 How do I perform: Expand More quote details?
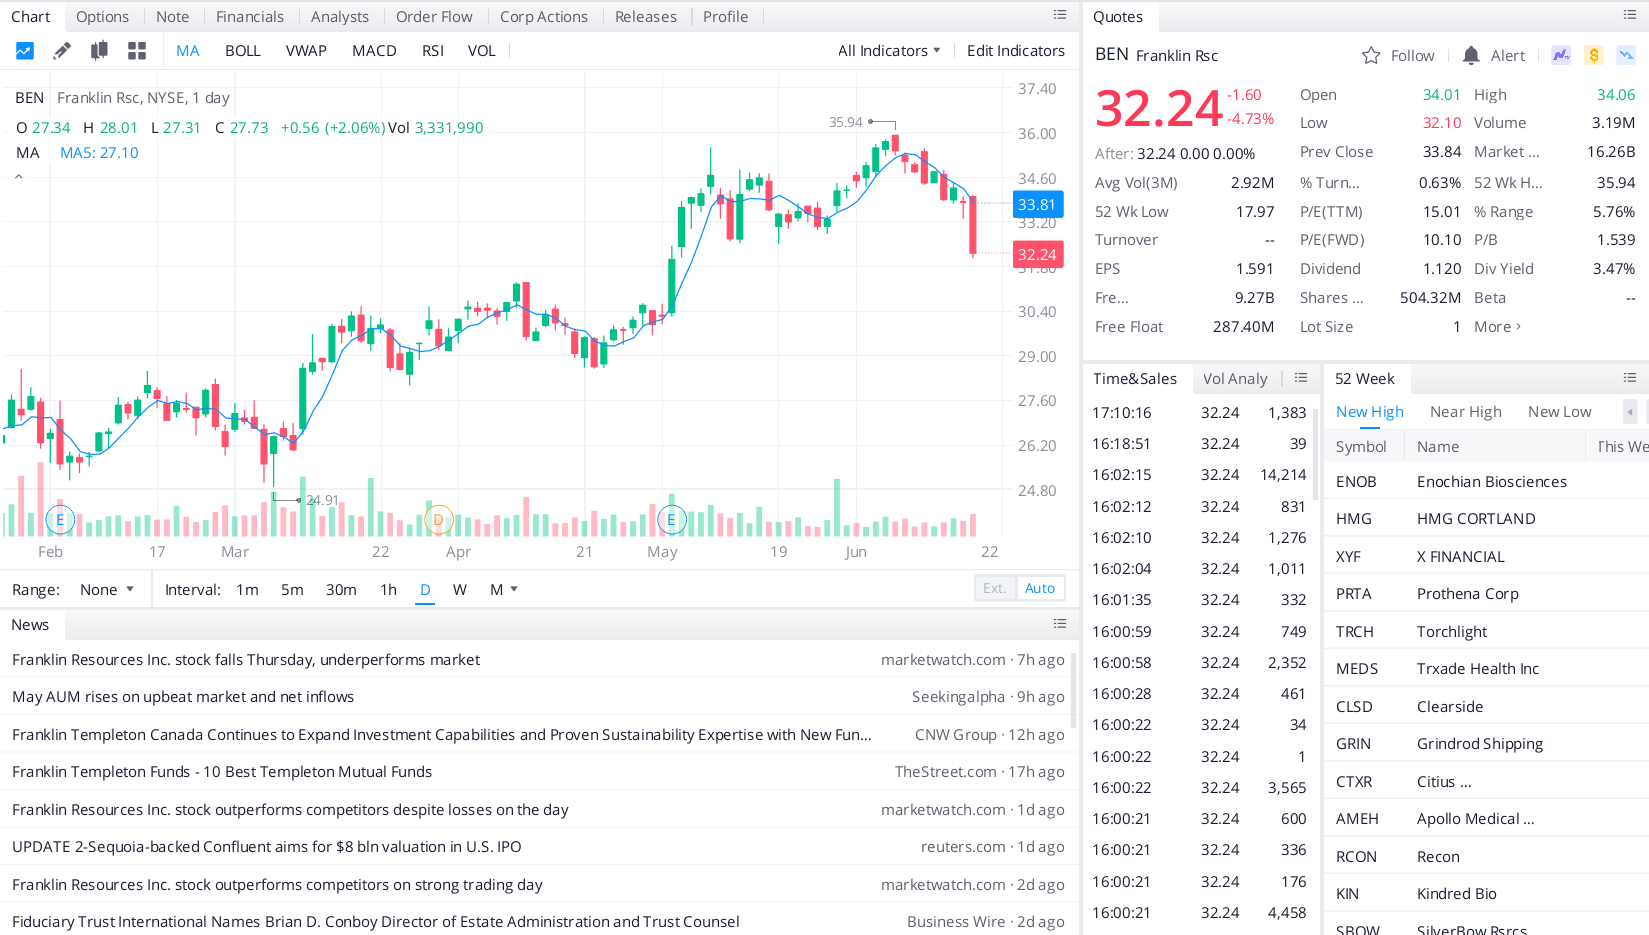1497,327
